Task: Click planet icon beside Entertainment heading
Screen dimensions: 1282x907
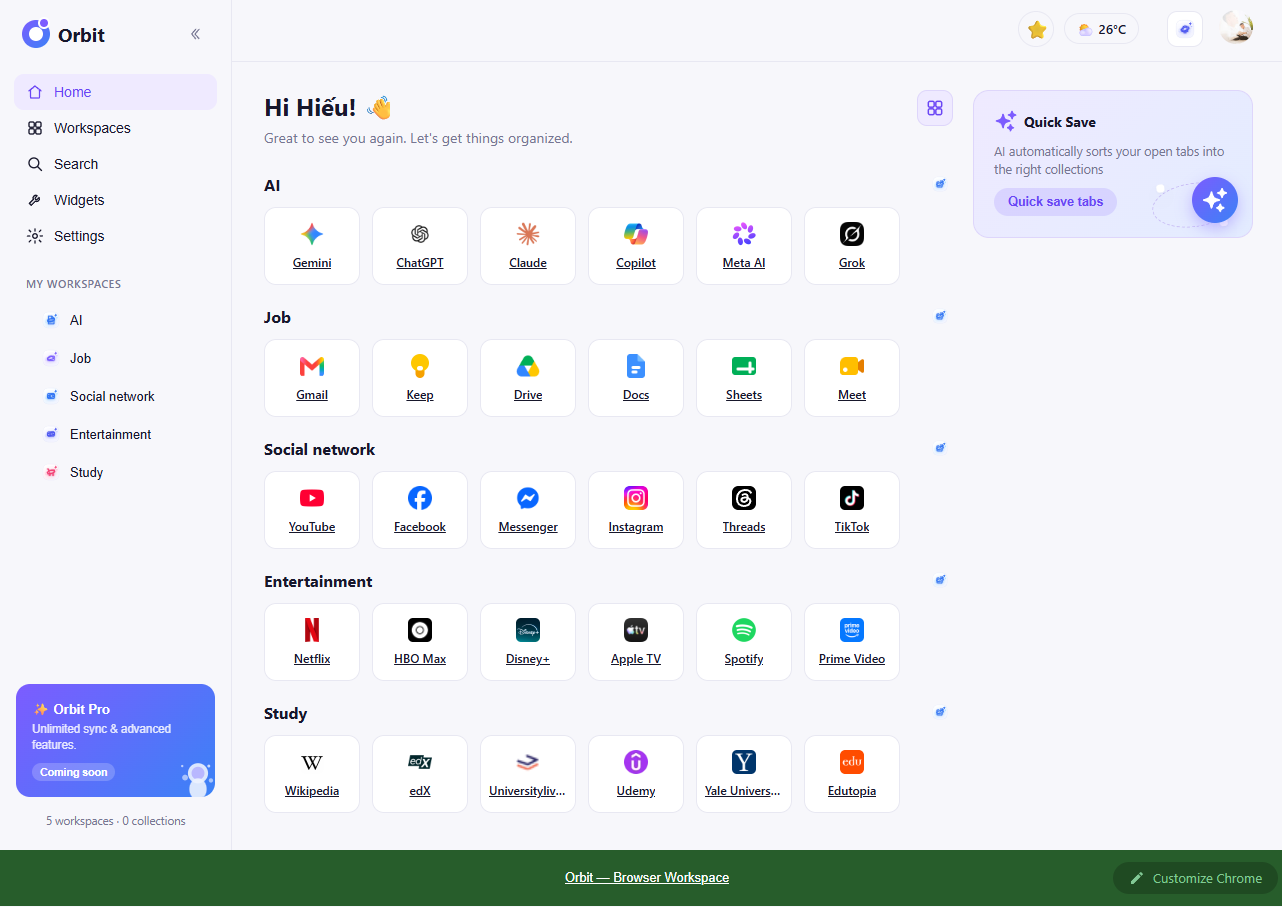Action: (940, 580)
